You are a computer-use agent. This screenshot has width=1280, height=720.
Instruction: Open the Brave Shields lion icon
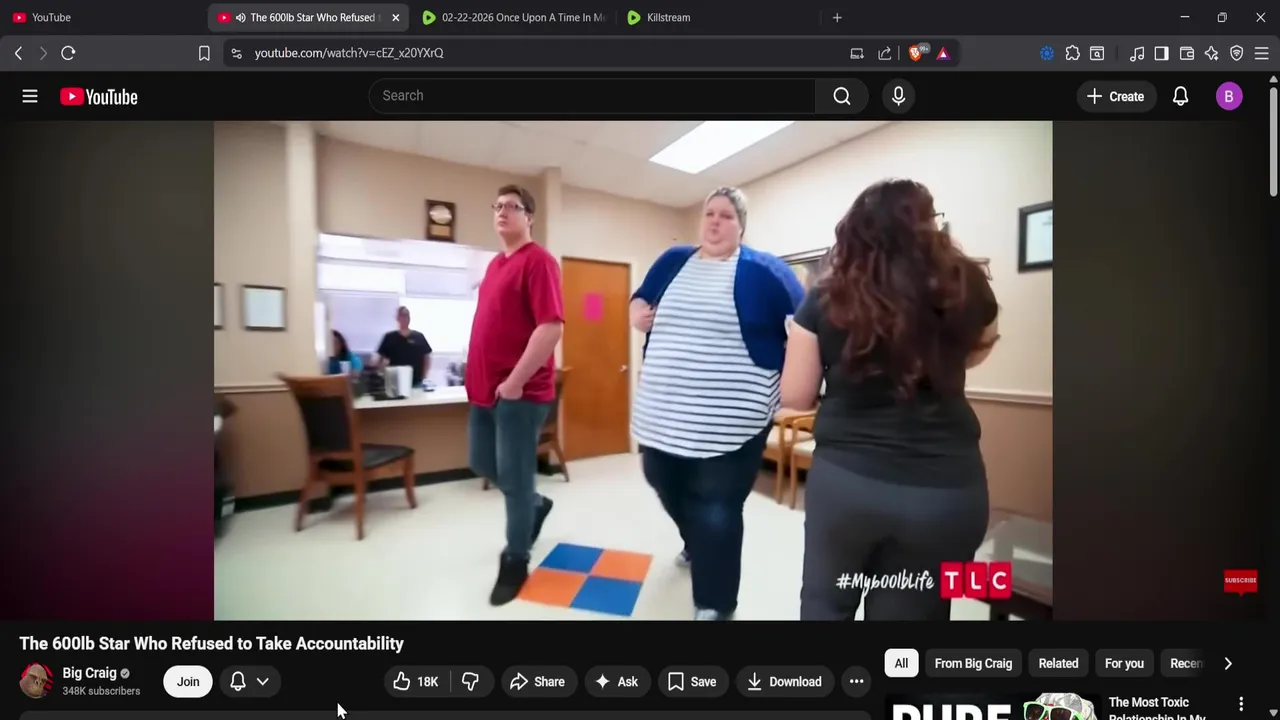[916, 53]
